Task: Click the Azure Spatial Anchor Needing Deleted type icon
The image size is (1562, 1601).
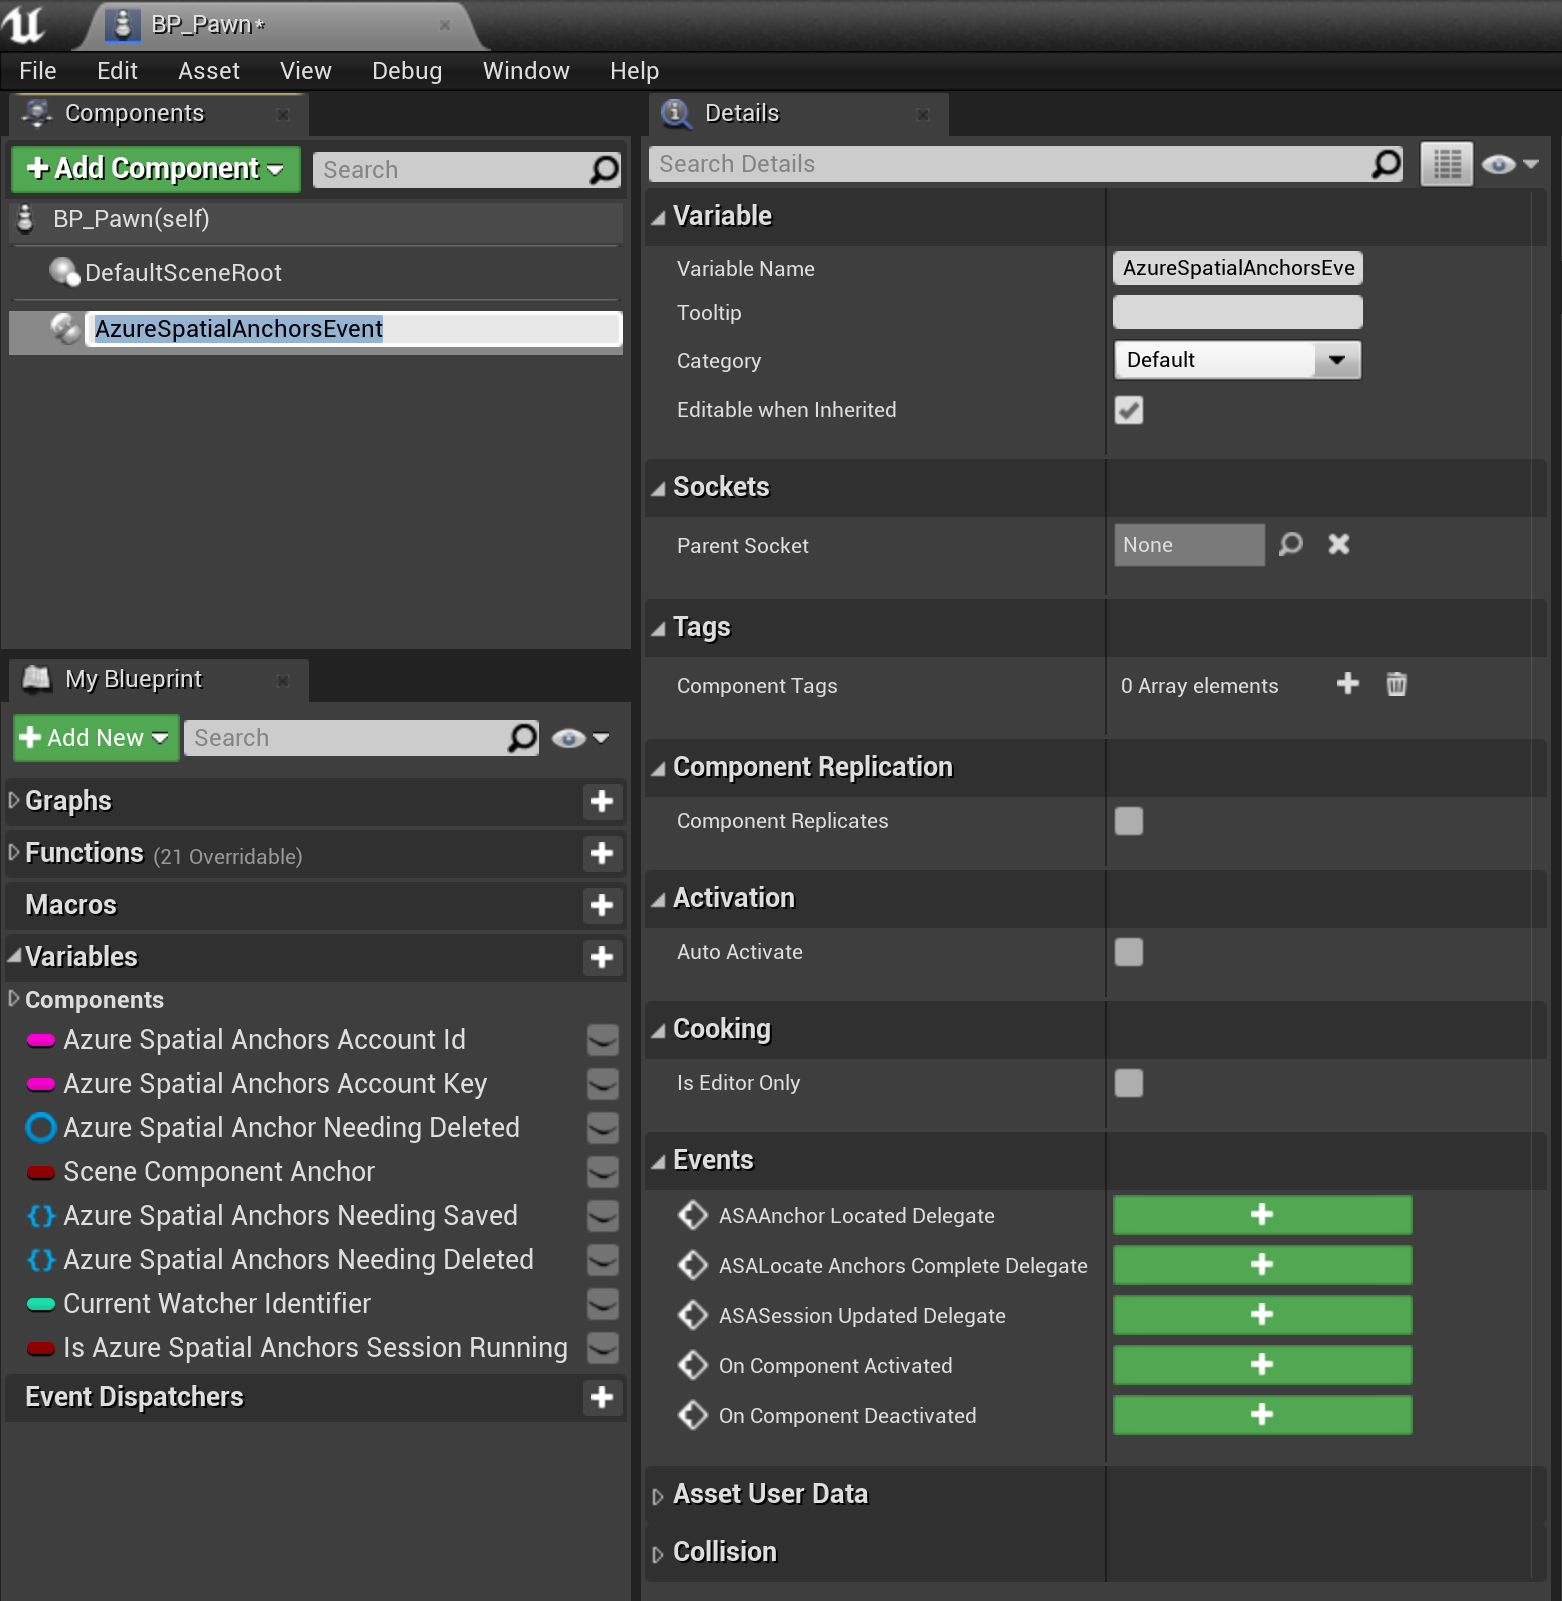Action: coord(41,1128)
